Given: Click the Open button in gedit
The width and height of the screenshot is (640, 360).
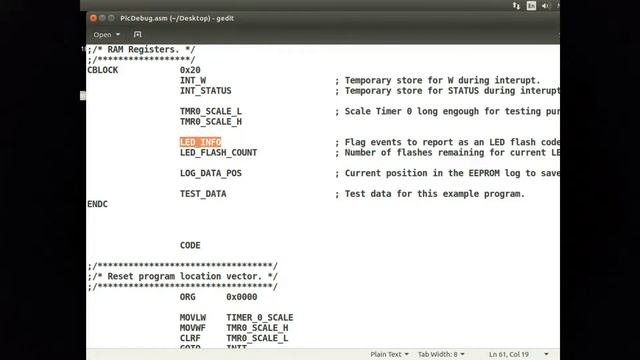Looking at the screenshot, I should [102, 35].
